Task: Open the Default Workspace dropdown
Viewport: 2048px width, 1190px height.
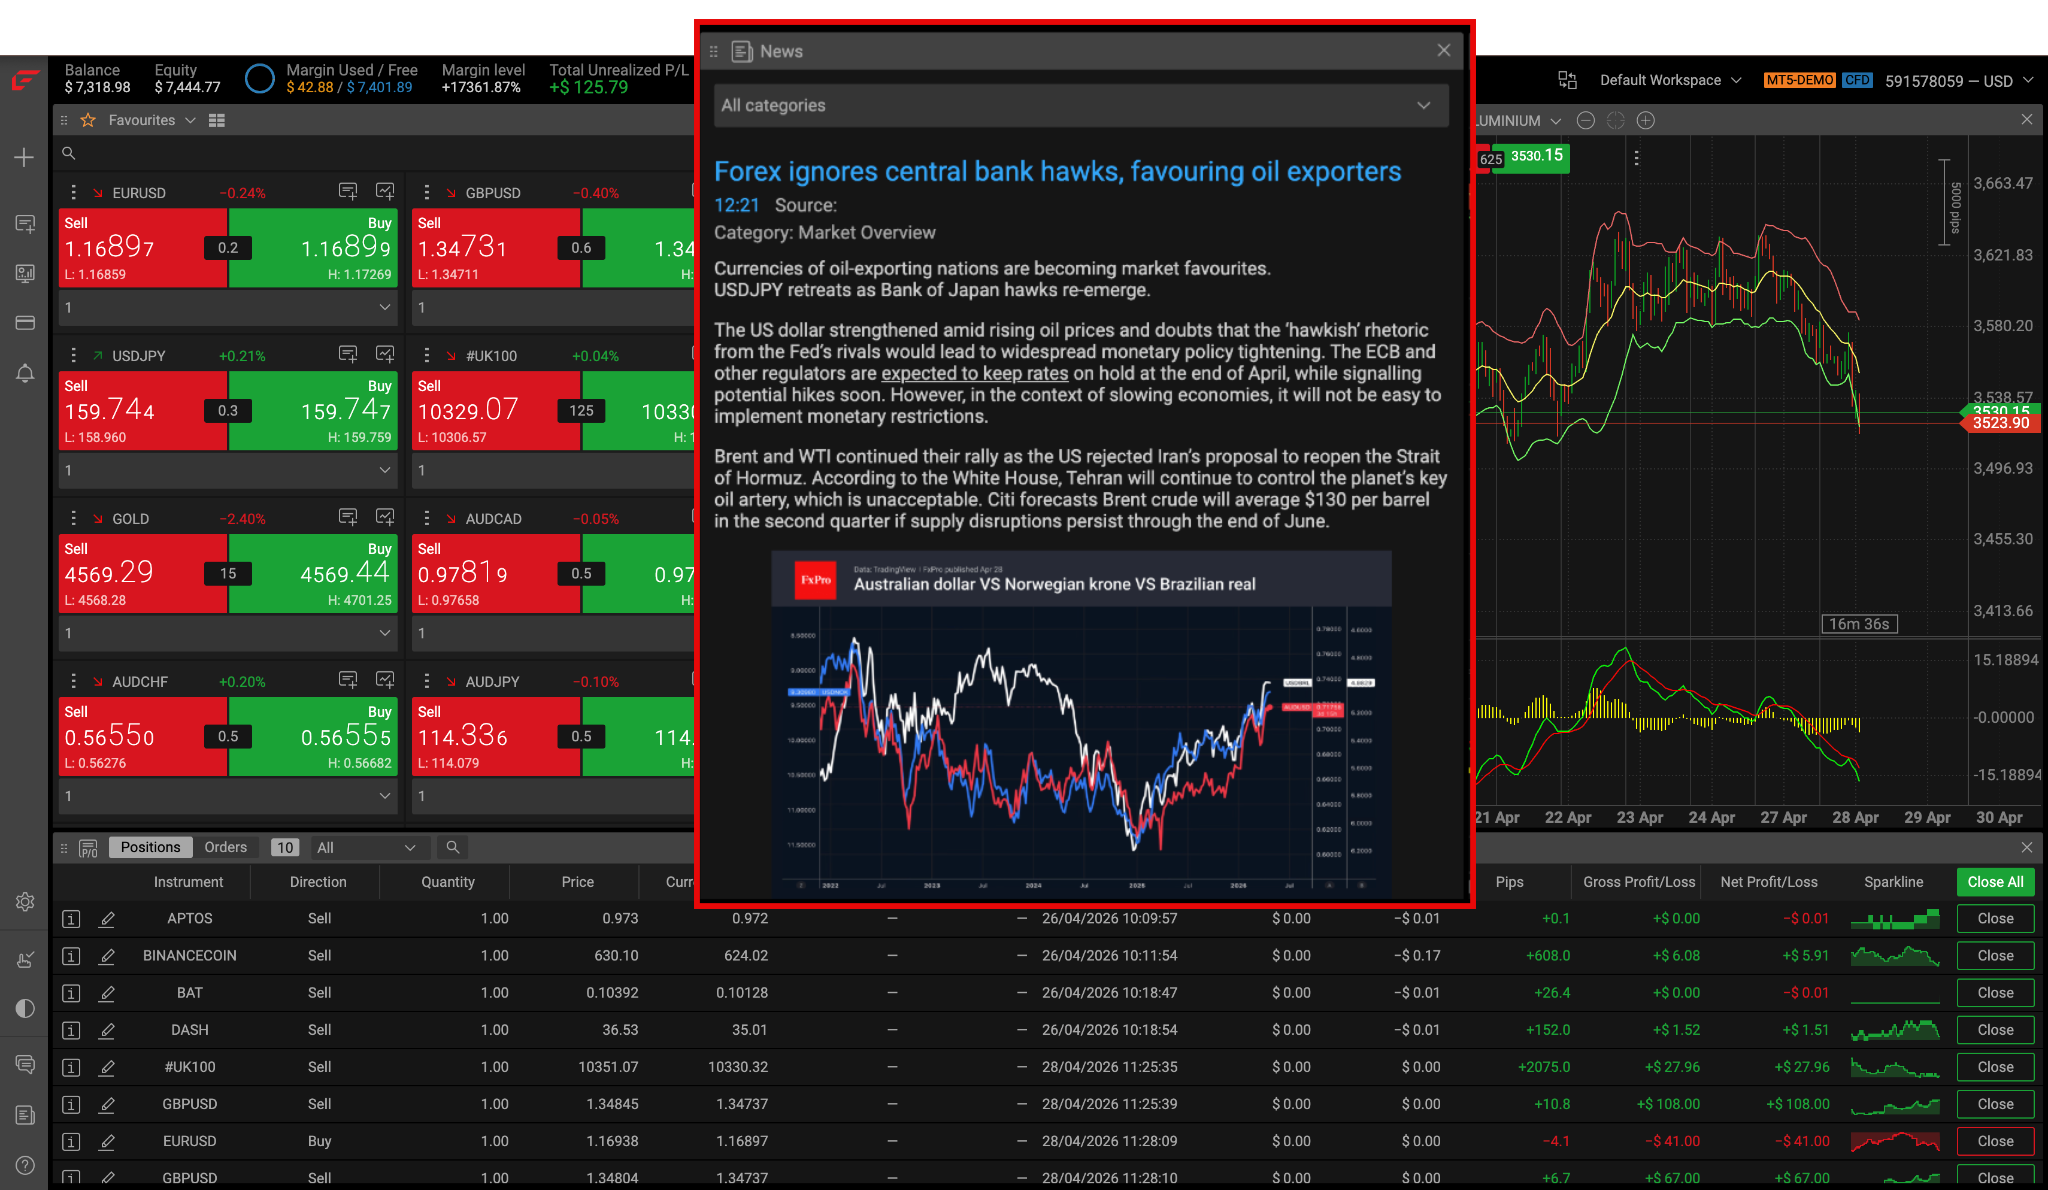Action: 1670,80
